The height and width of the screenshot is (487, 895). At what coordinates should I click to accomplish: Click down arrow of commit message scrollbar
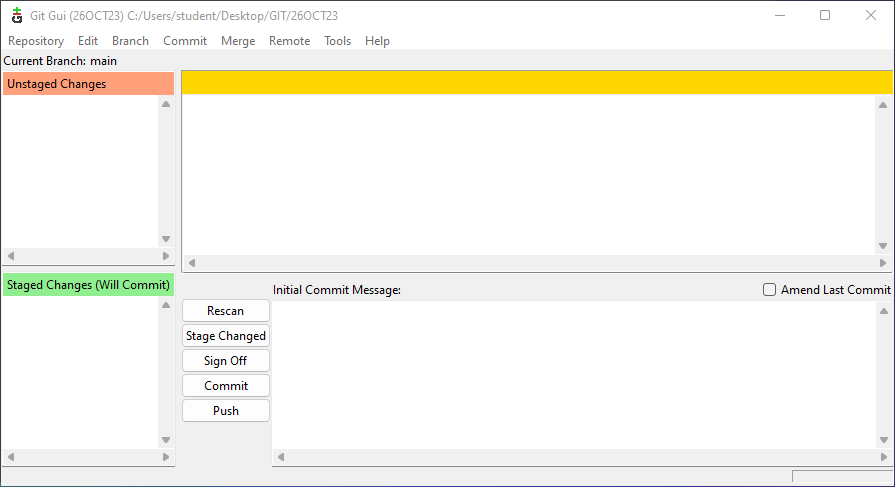(884, 440)
